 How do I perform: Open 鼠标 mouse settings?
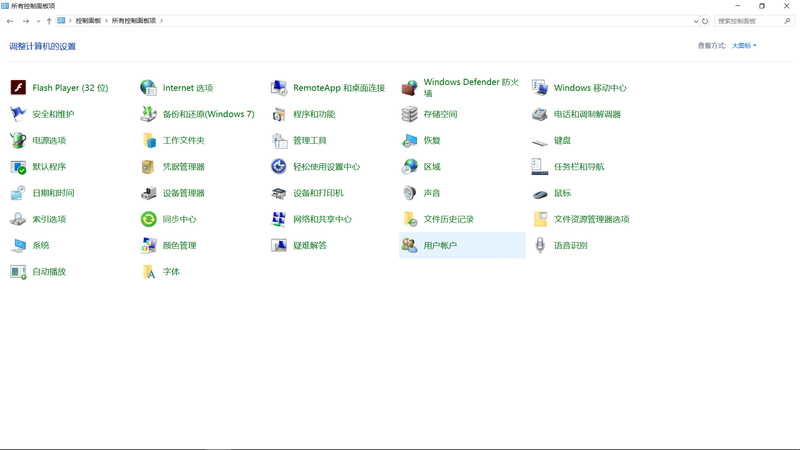pyautogui.click(x=562, y=193)
